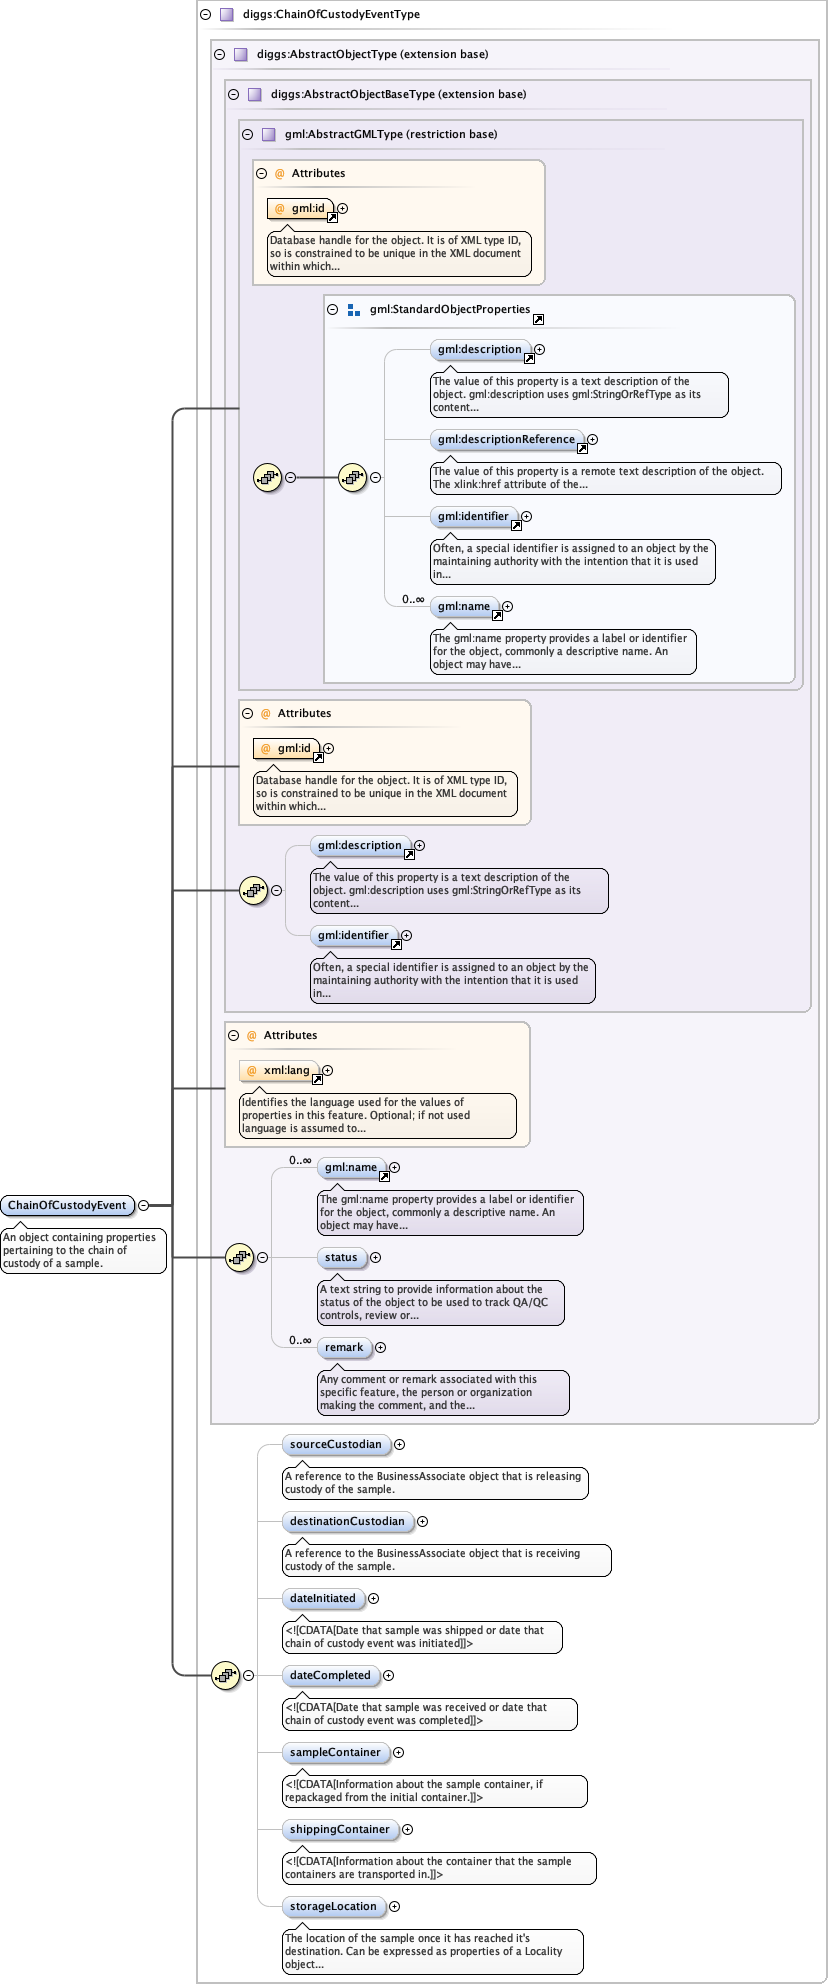Click the @ icon on xml:lang attribute
The width and height of the screenshot is (829, 1985).
251,1071
